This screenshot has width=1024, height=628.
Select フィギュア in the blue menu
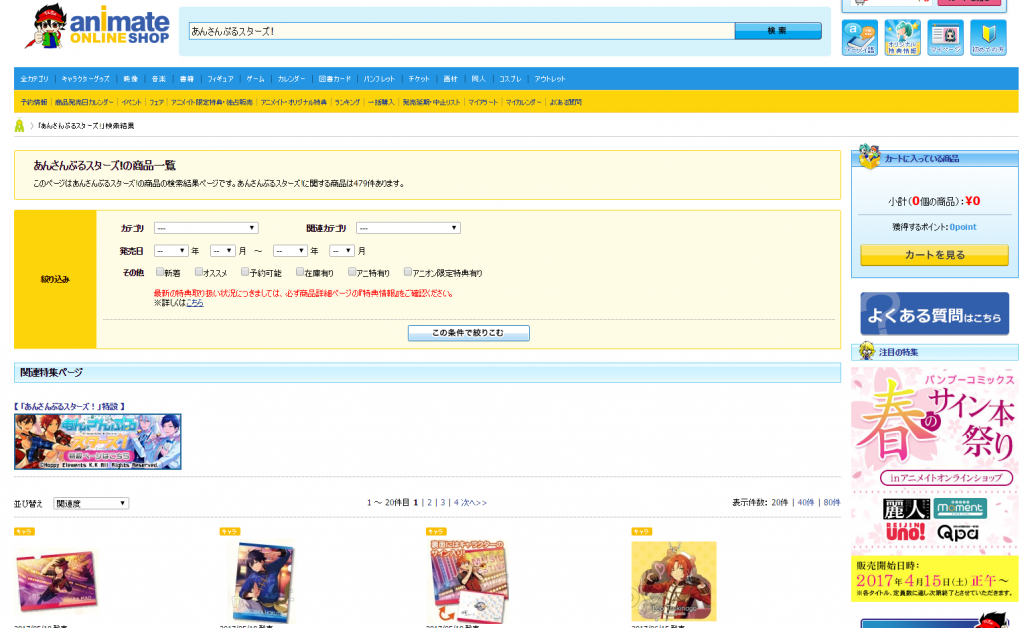coord(221,79)
